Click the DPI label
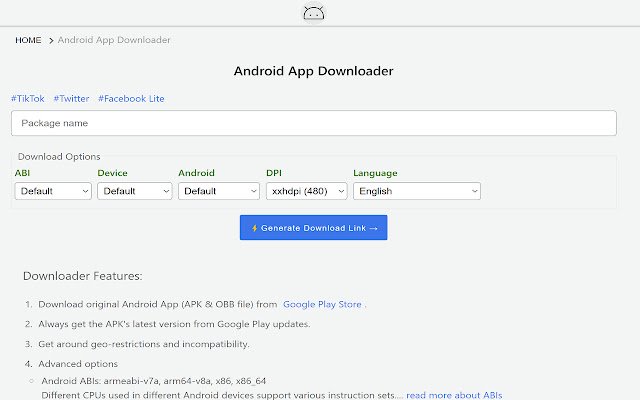640x400 pixels. (x=274, y=173)
